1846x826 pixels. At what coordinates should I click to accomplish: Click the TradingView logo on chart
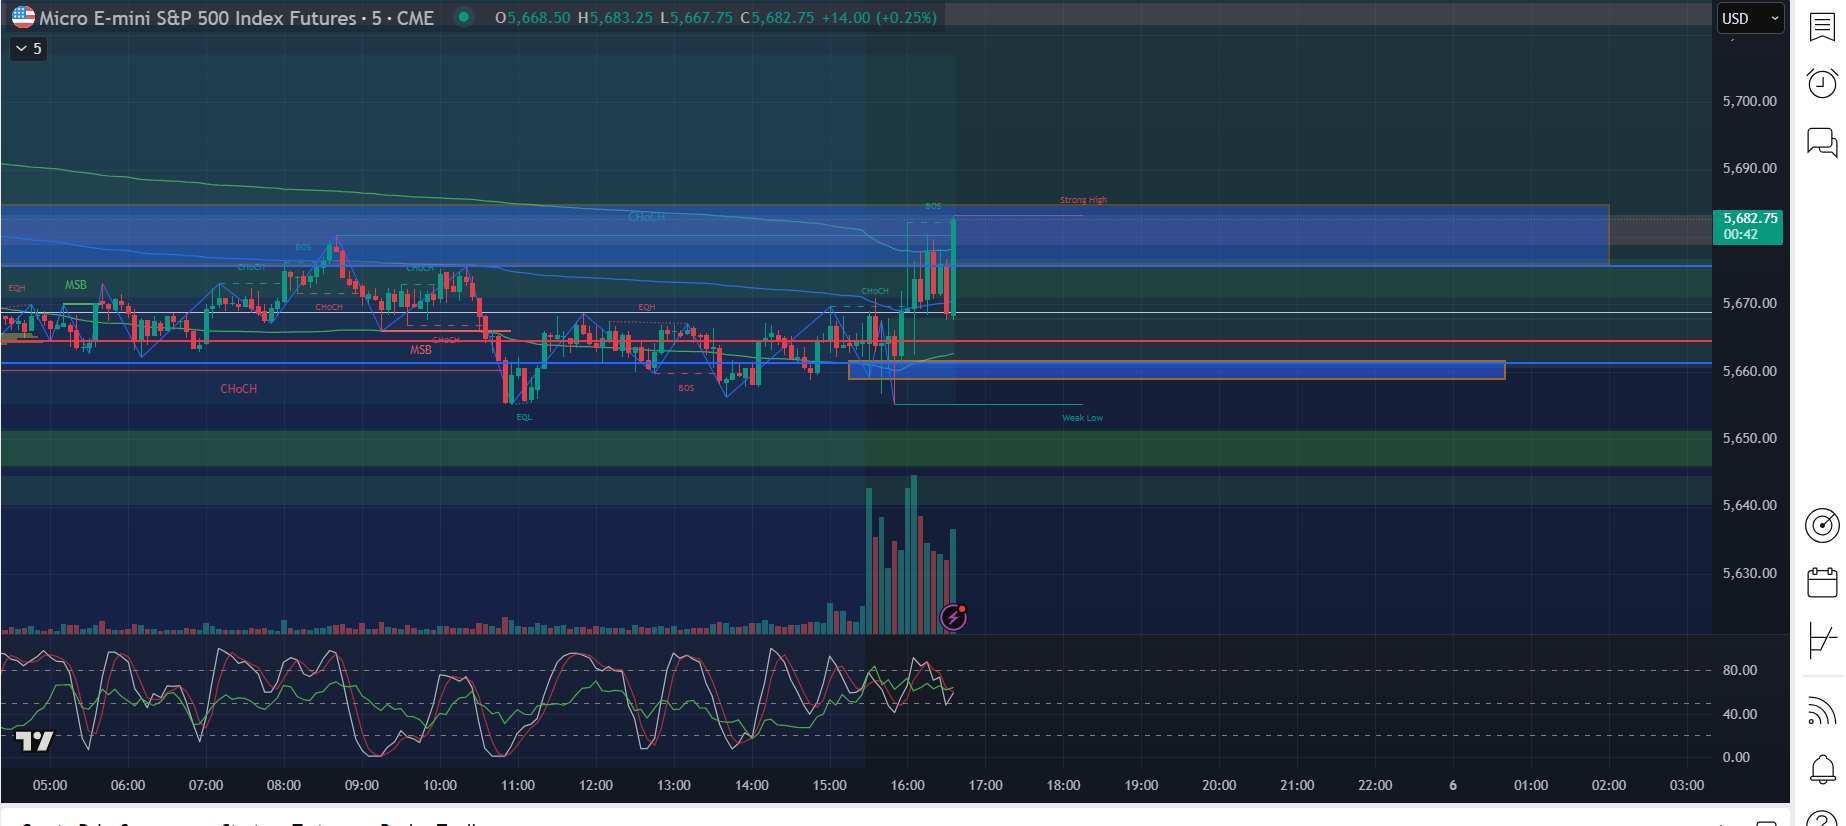coord(34,741)
